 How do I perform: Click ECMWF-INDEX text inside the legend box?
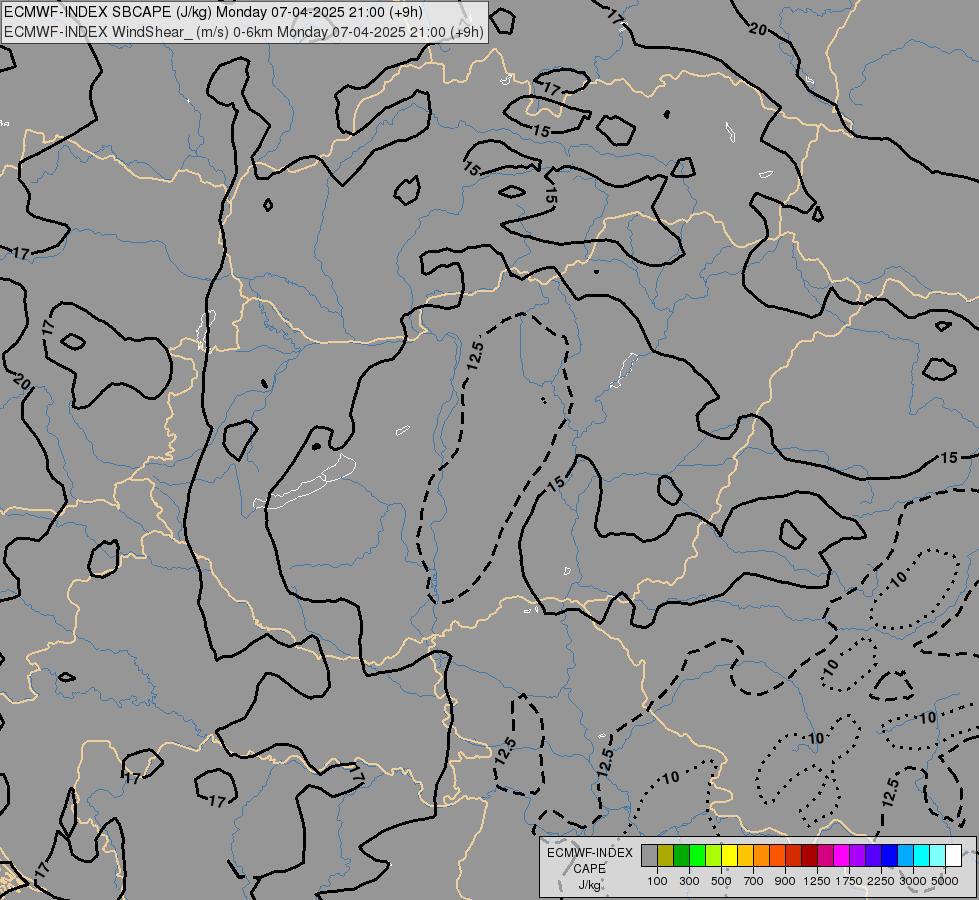click(x=589, y=853)
